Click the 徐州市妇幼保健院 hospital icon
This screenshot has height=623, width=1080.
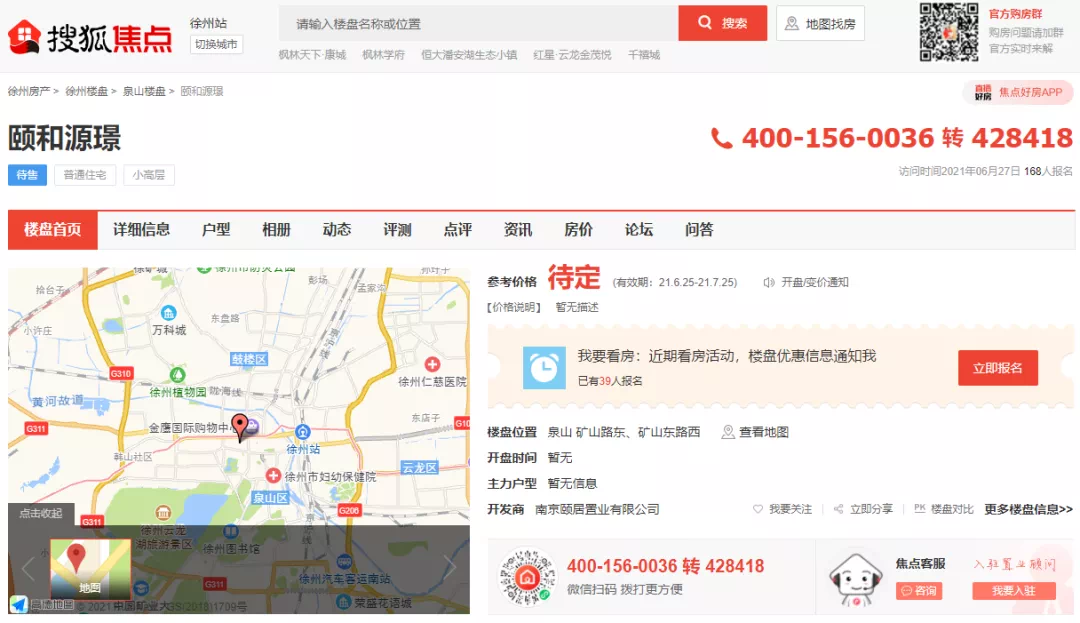point(273,476)
